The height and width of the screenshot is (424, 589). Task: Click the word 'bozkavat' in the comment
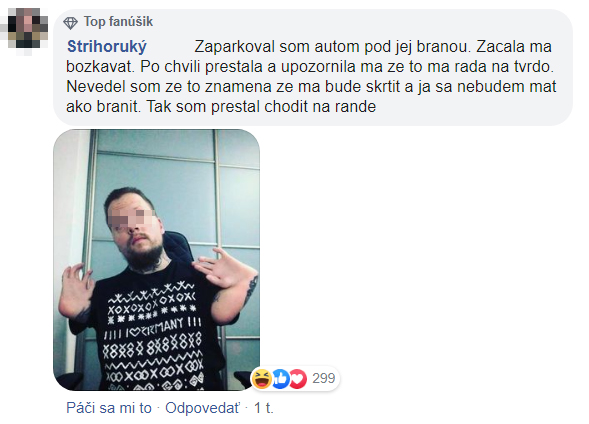[x=100, y=67]
